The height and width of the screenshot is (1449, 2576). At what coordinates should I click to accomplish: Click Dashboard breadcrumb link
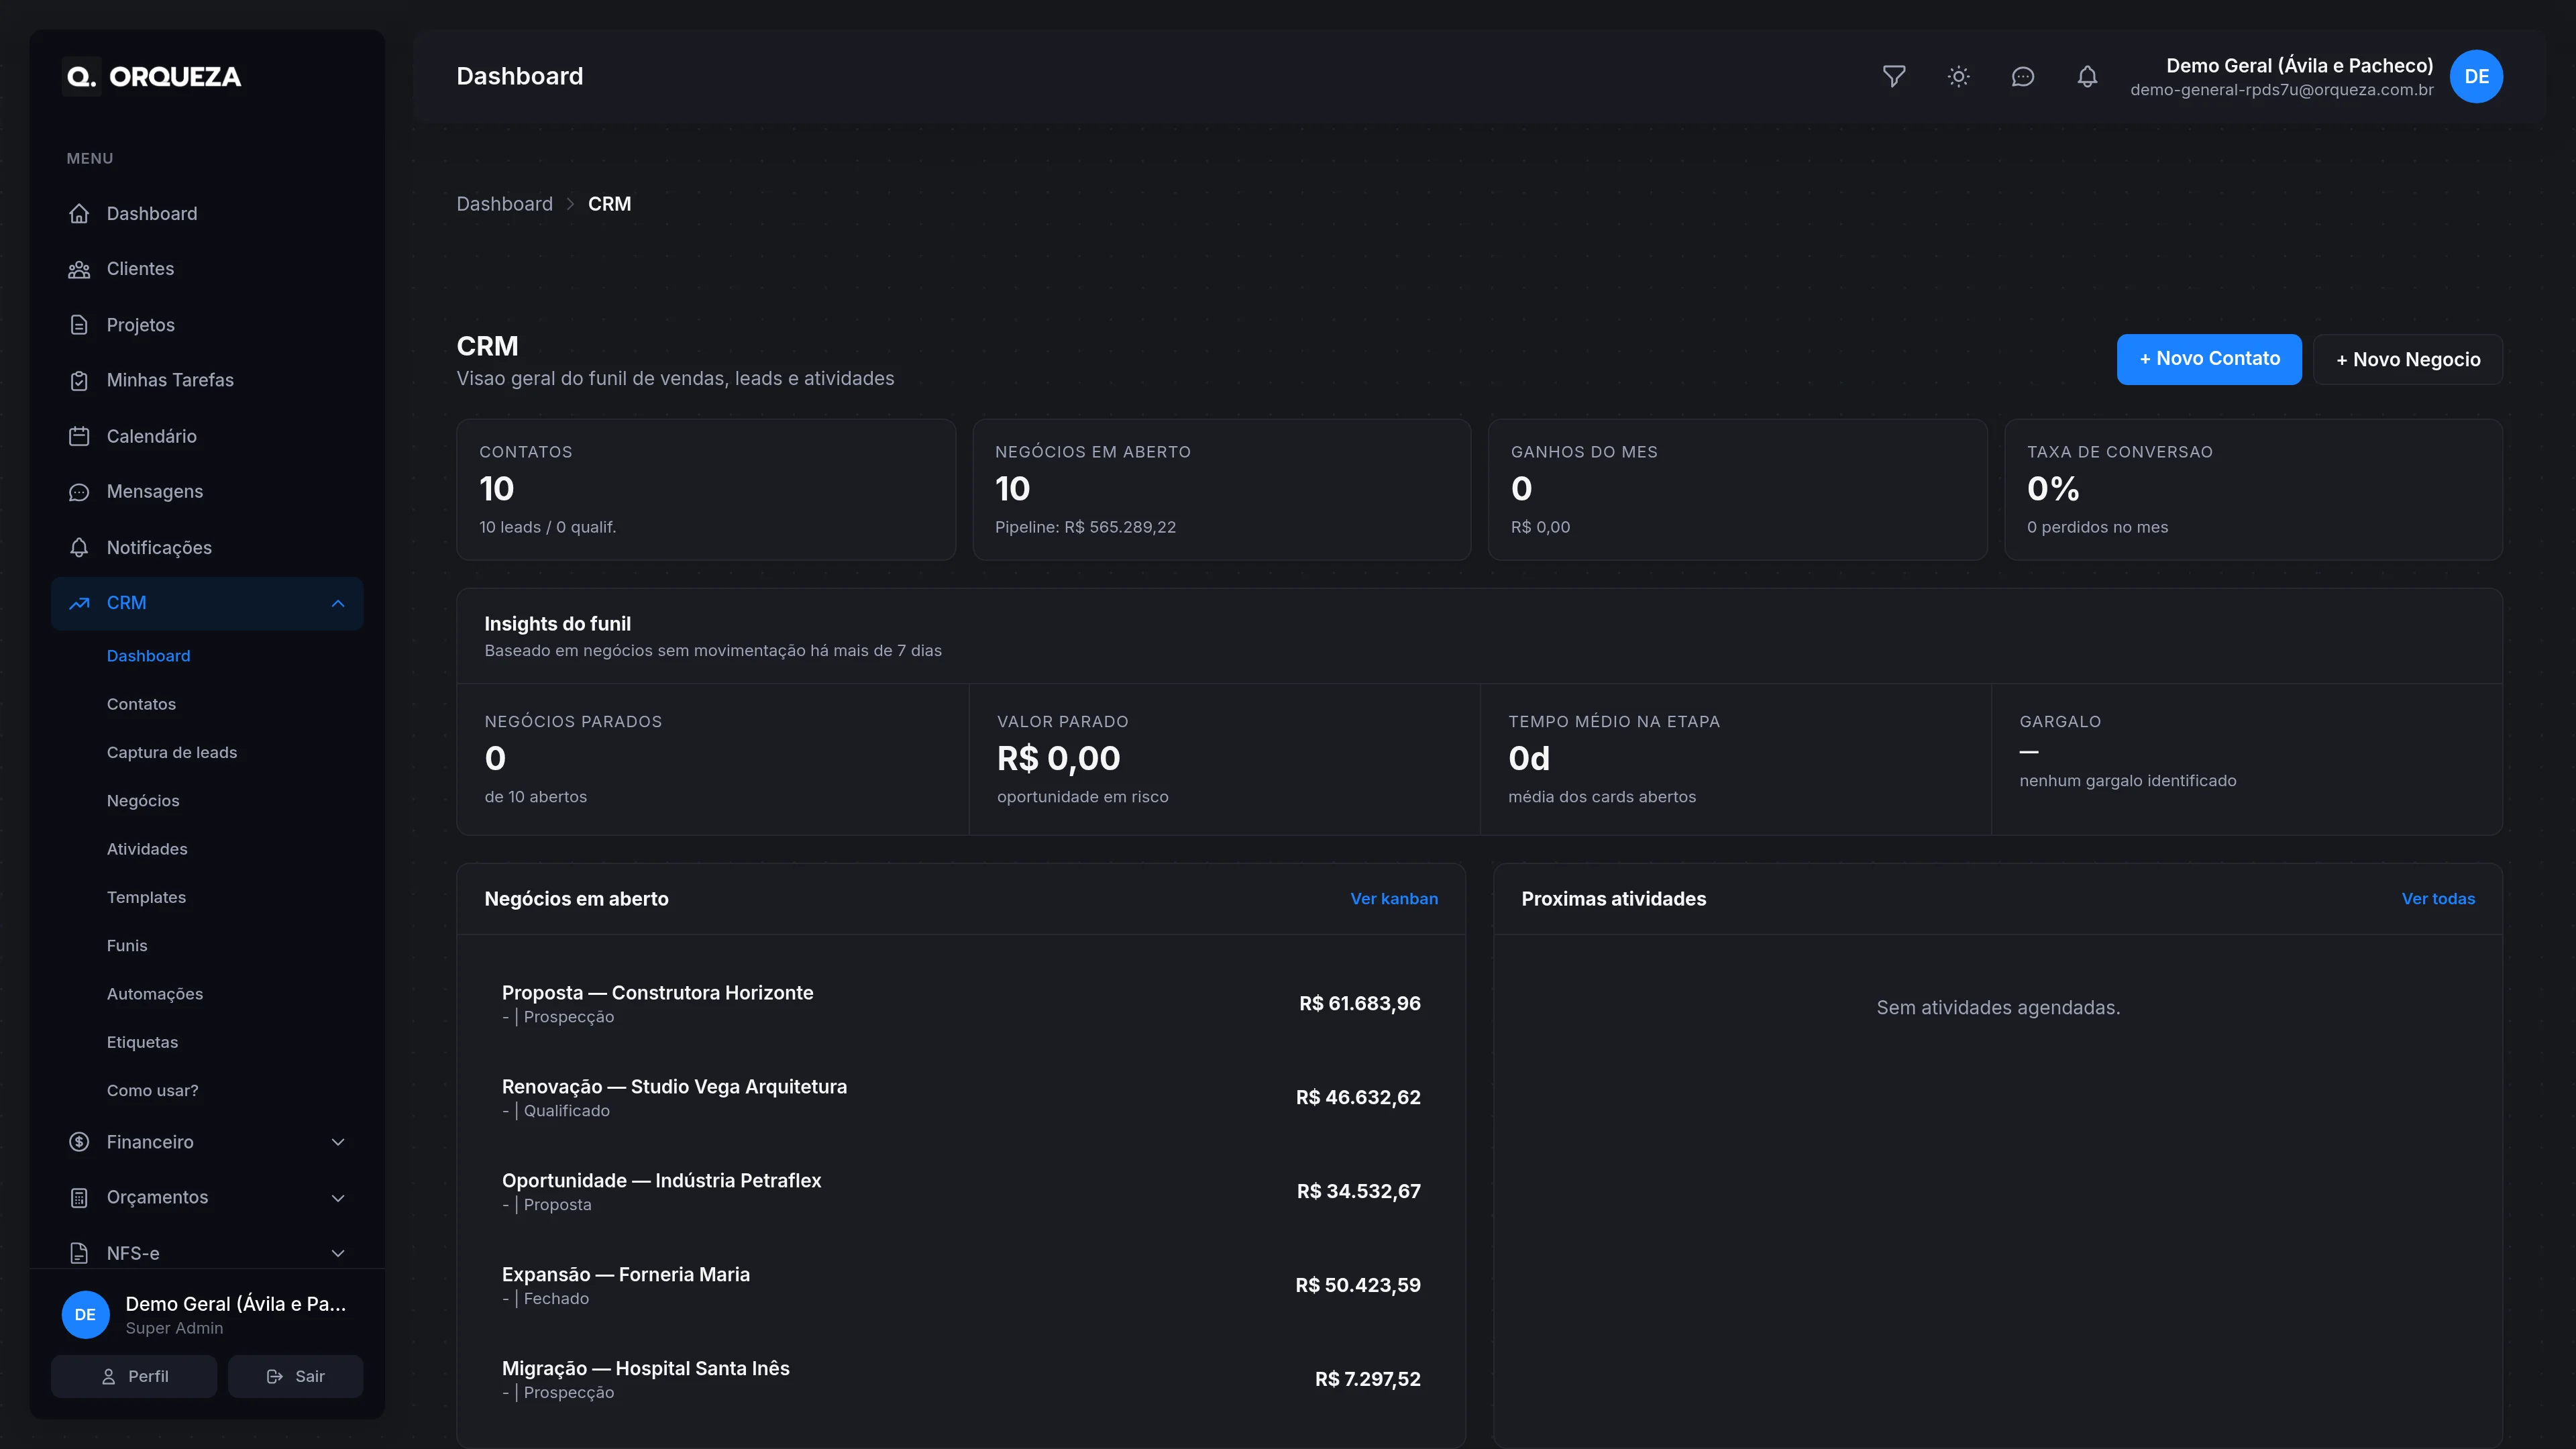[x=504, y=204]
